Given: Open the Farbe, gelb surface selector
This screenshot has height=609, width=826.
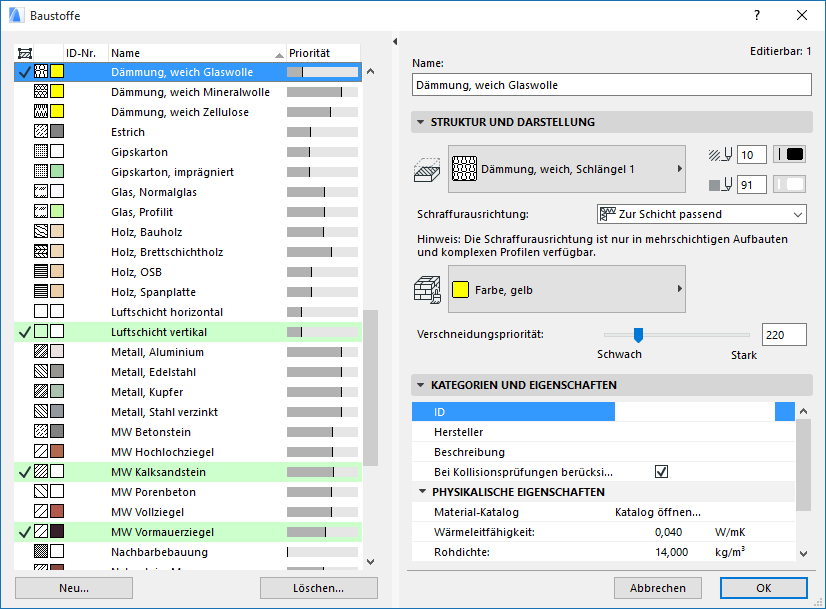Looking at the screenshot, I should [x=567, y=289].
